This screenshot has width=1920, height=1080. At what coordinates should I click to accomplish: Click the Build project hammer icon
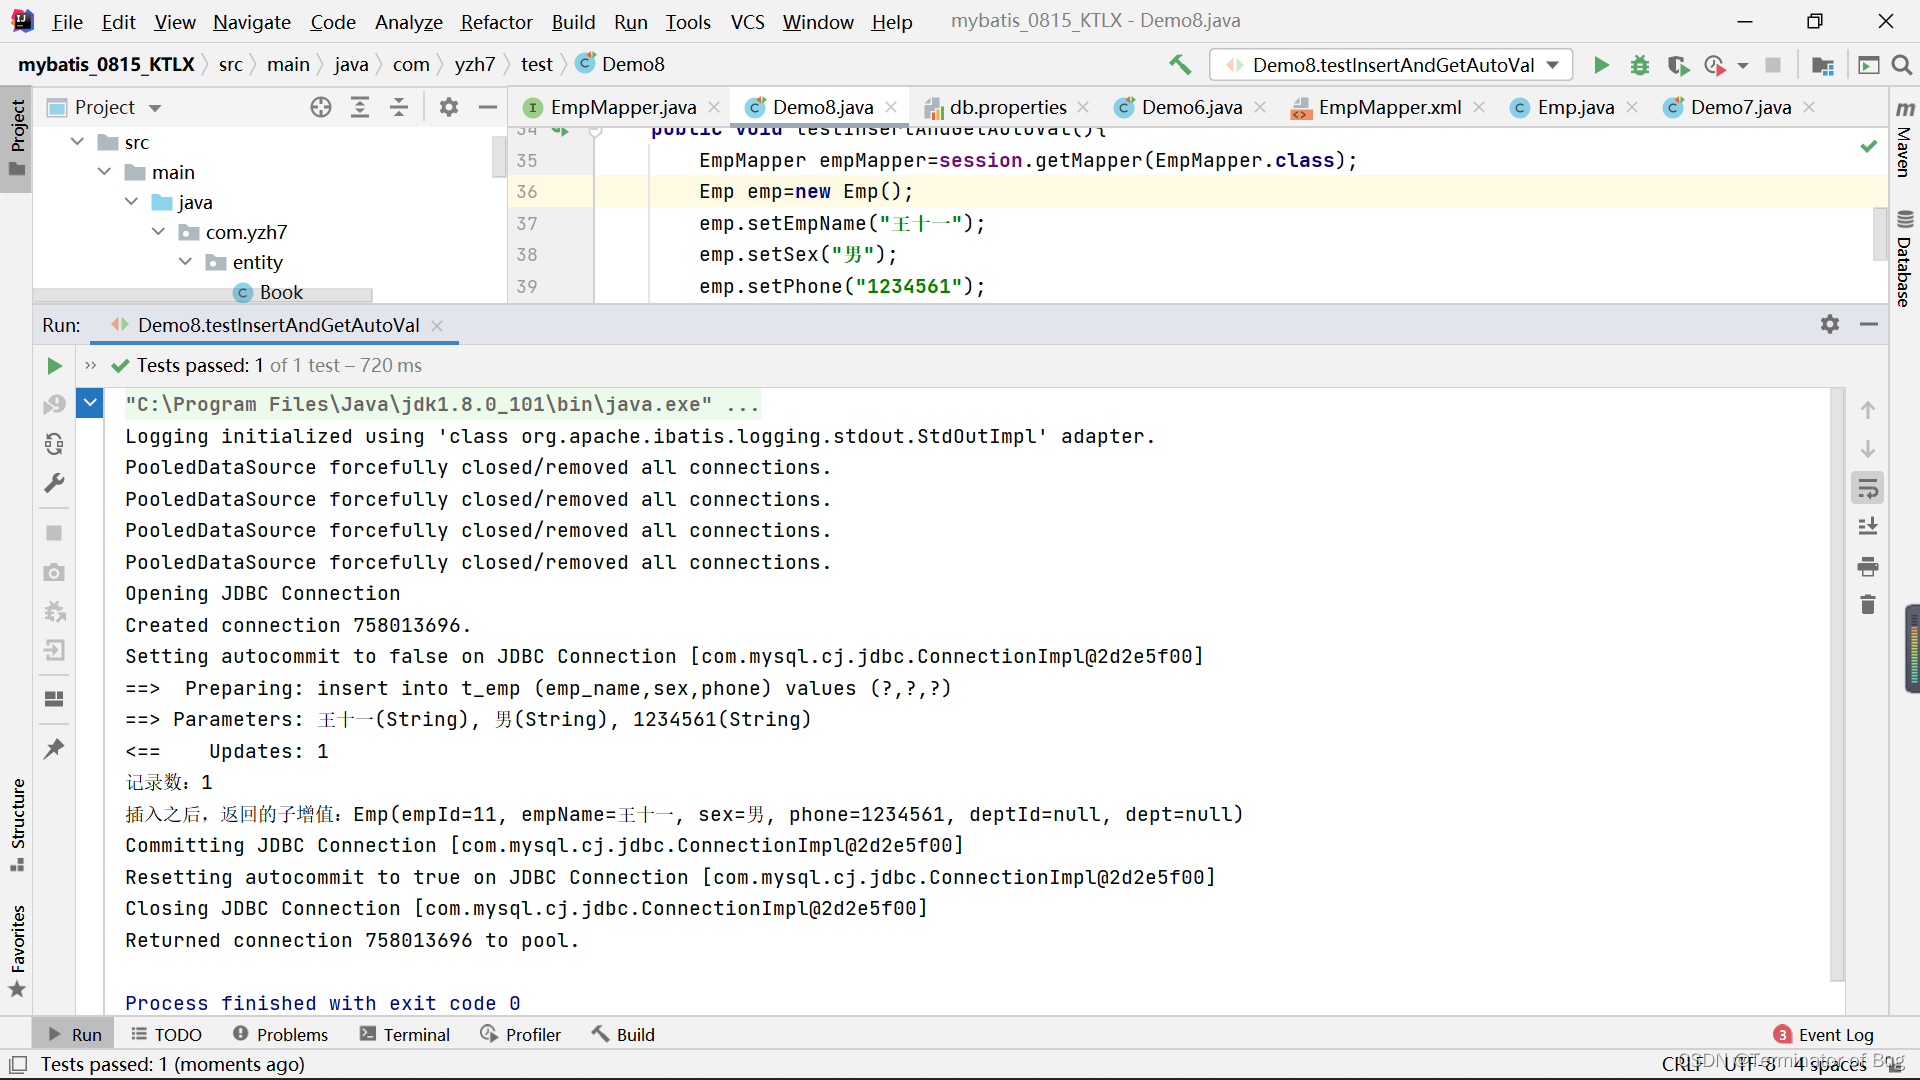(x=1180, y=65)
